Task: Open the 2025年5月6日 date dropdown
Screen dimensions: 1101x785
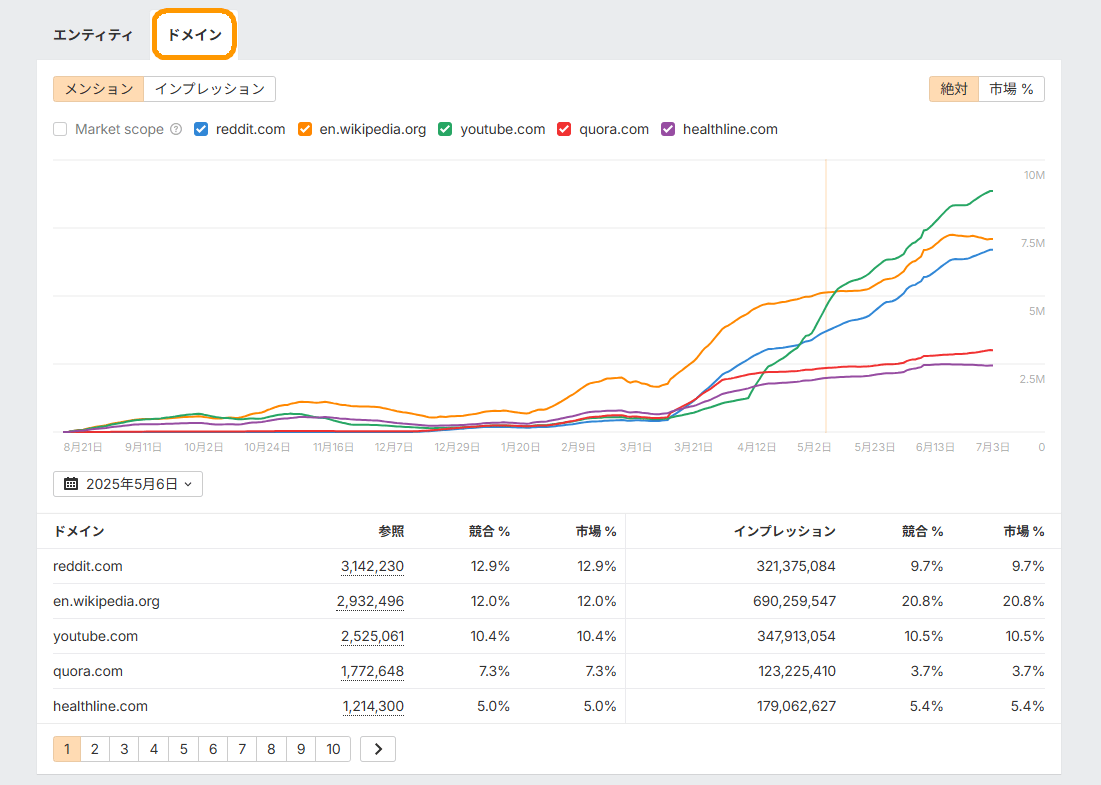Action: tap(128, 484)
